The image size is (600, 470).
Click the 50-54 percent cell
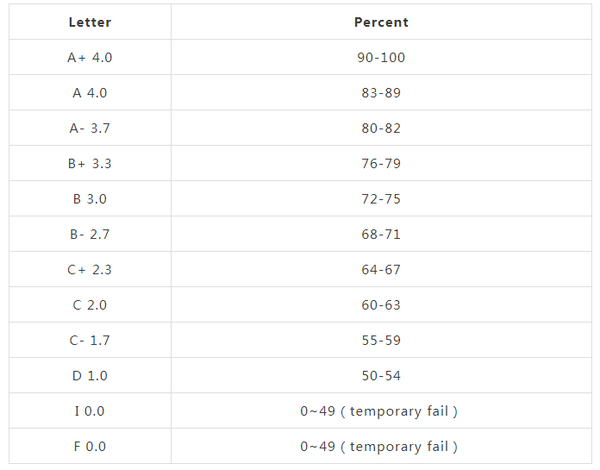[381, 376]
